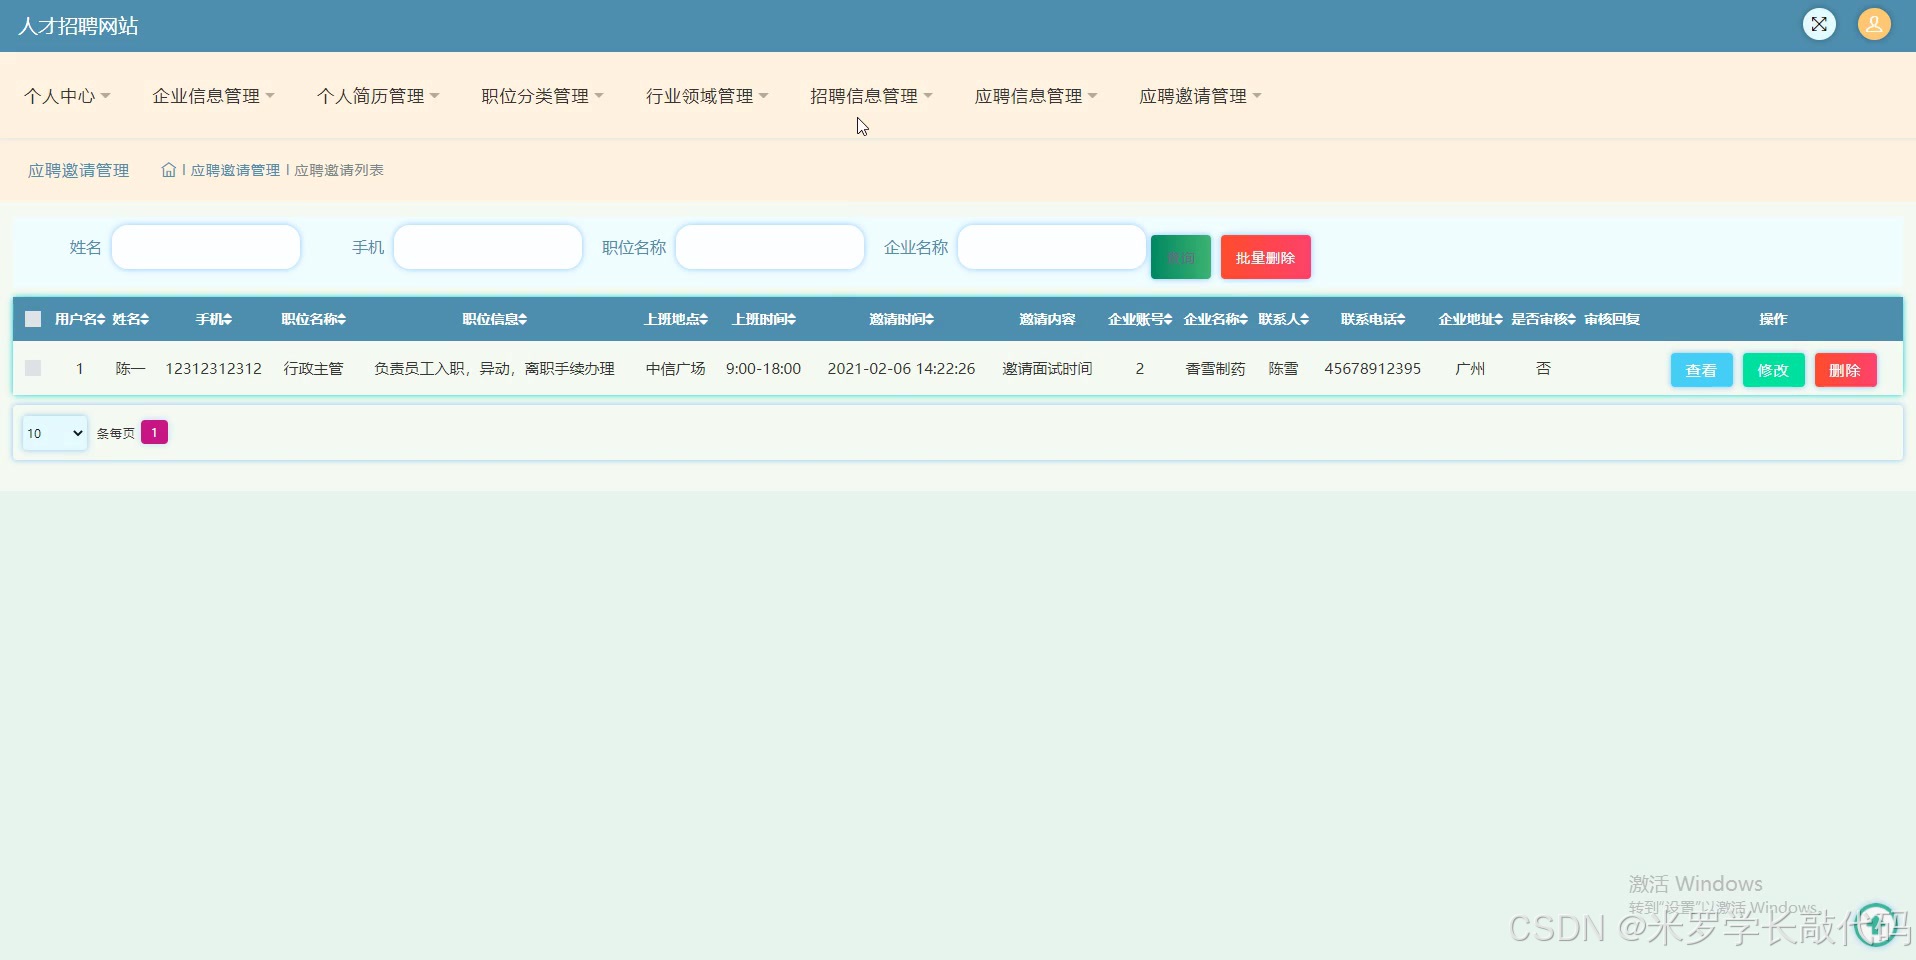Click the 人才招聘网站 site title
The image size is (1916, 960).
coord(78,26)
